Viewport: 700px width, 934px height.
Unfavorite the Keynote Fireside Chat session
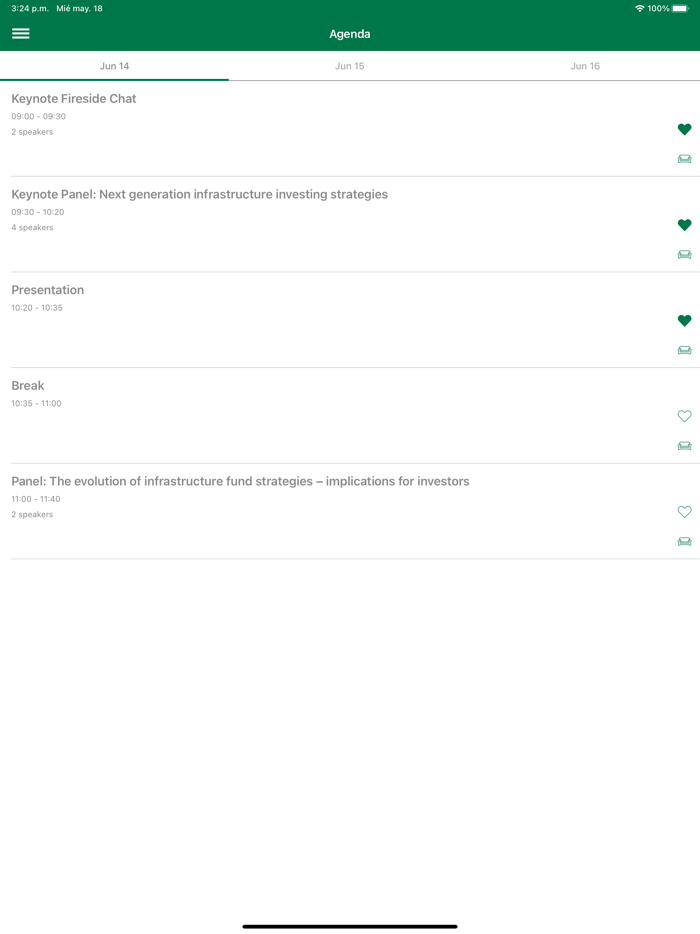point(684,129)
